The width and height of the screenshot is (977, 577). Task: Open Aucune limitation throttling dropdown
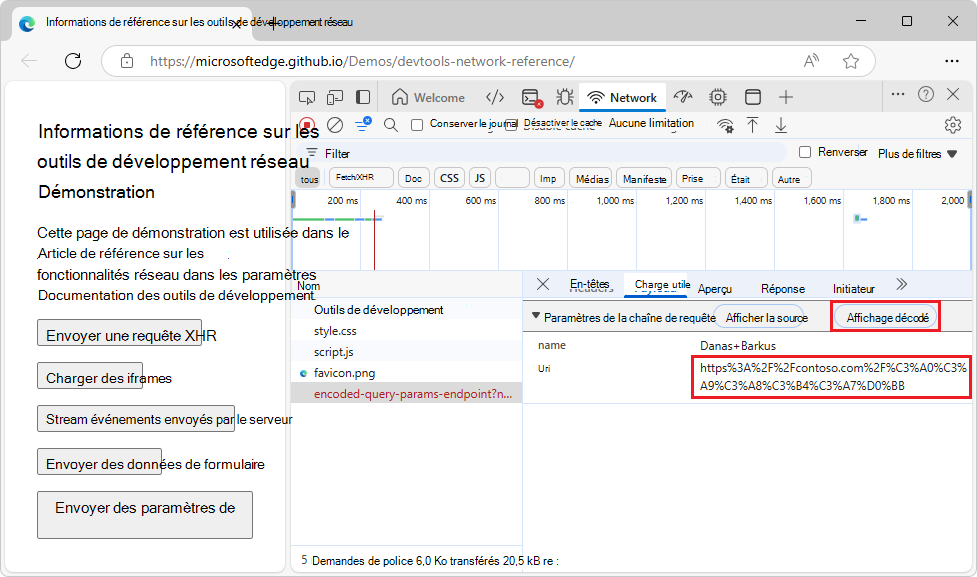(x=651, y=123)
